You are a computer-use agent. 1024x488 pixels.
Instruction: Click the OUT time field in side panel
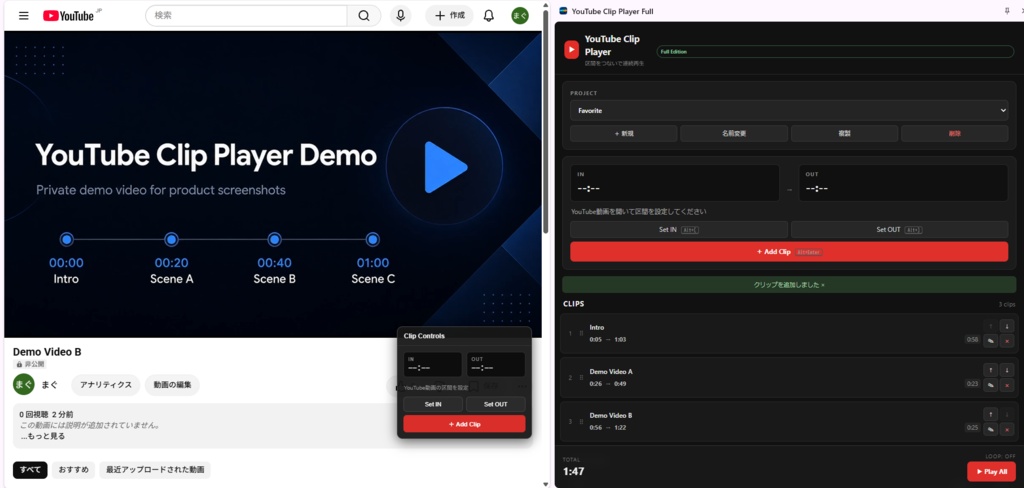[903, 183]
